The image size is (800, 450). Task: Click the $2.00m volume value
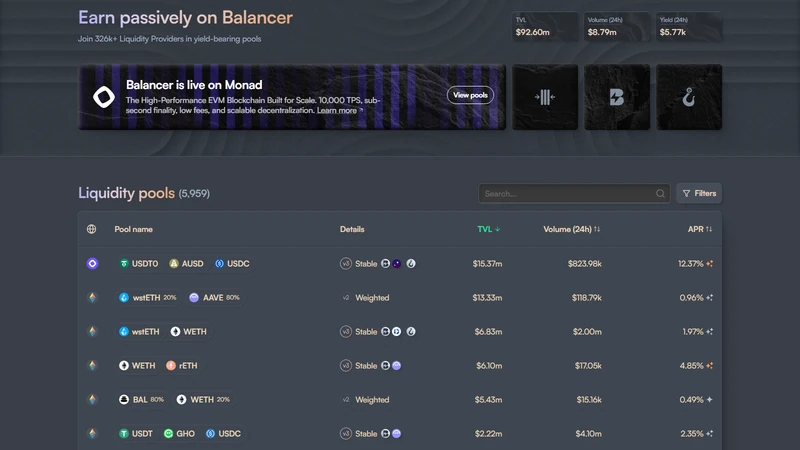587,332
